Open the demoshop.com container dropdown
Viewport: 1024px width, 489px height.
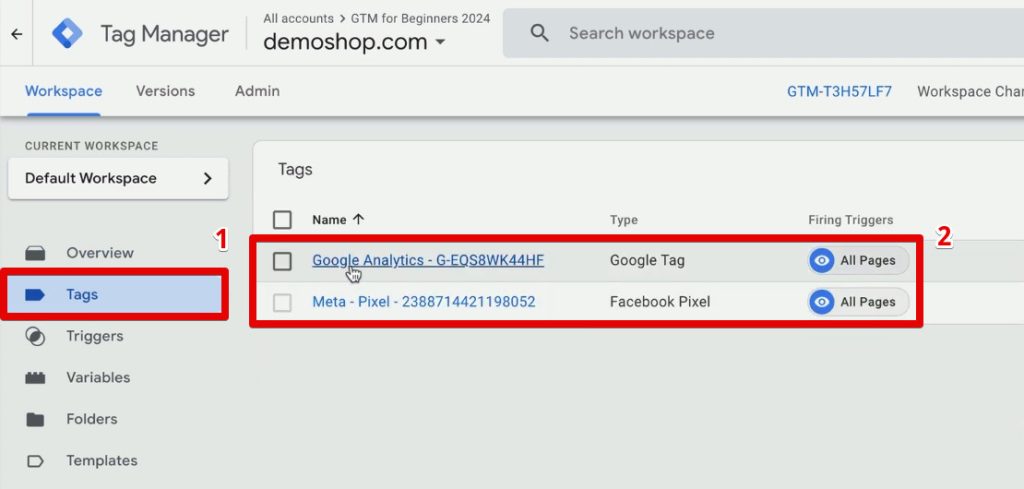pyautogui.click(x=355, y=42)
